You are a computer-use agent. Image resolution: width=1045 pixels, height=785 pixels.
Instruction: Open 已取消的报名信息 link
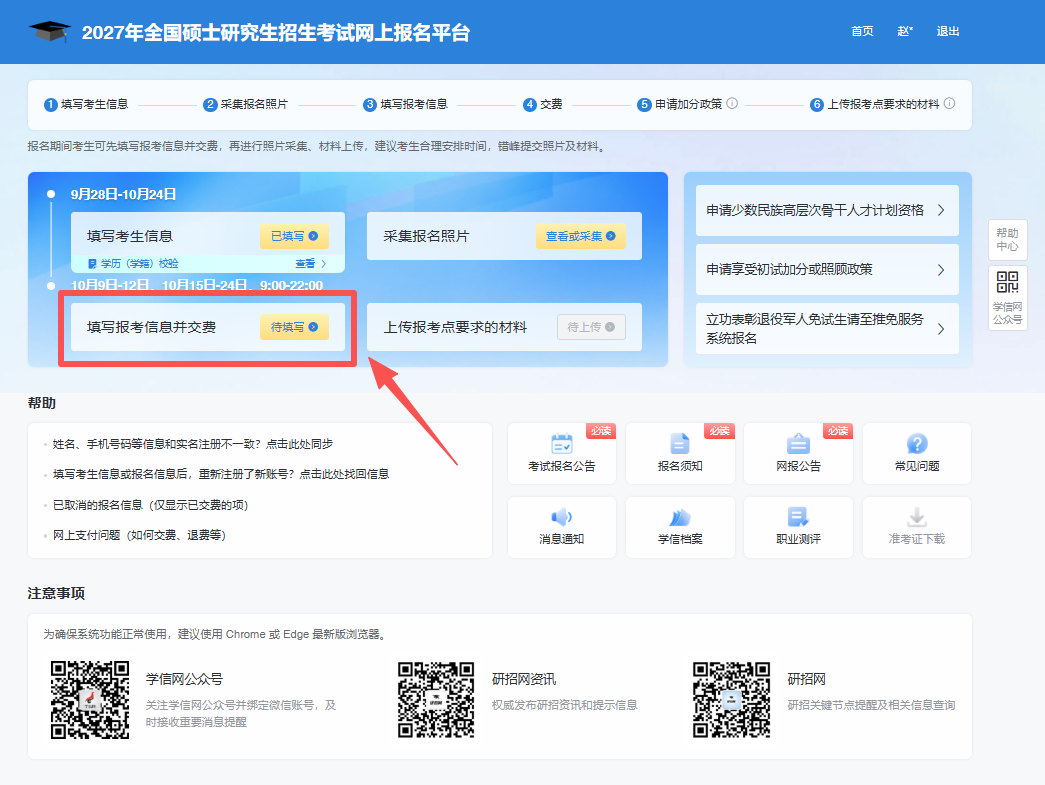[x=150, y=505]
